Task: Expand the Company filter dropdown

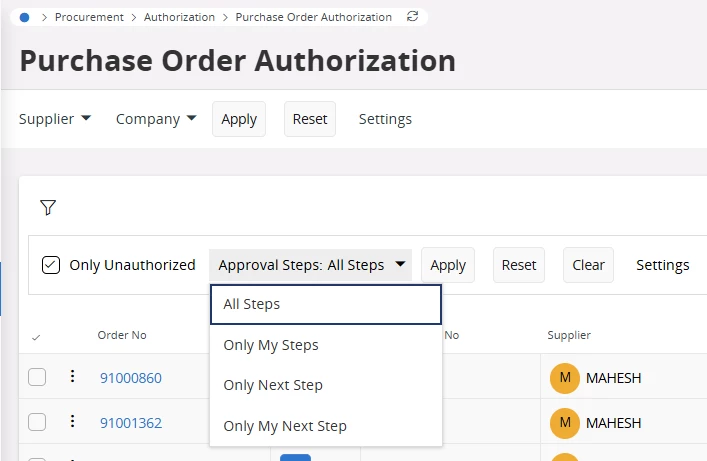Action: click(x=156, y=119)
